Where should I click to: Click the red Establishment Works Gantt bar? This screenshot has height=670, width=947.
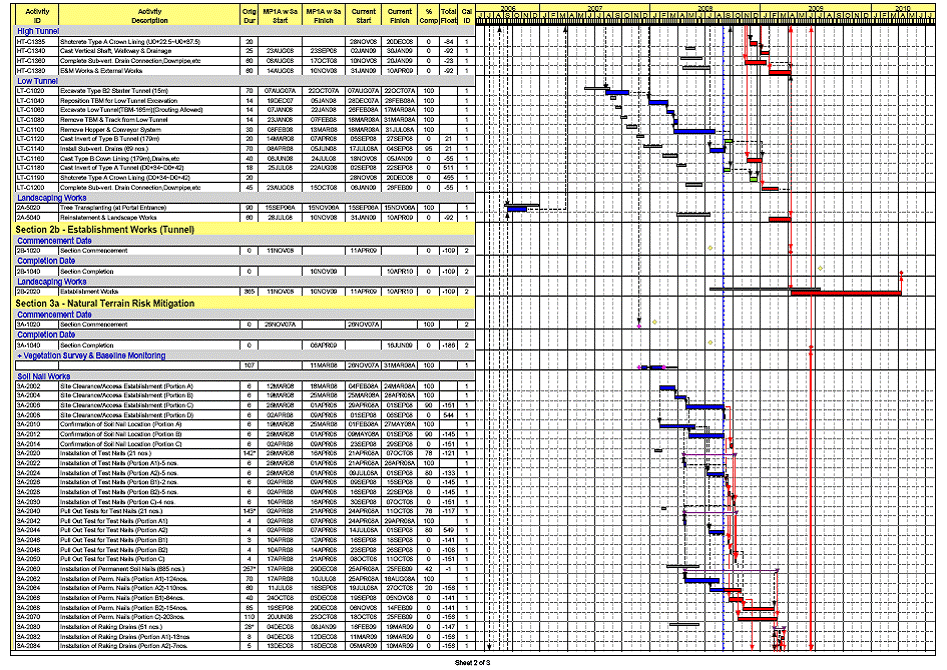[845, 292]
